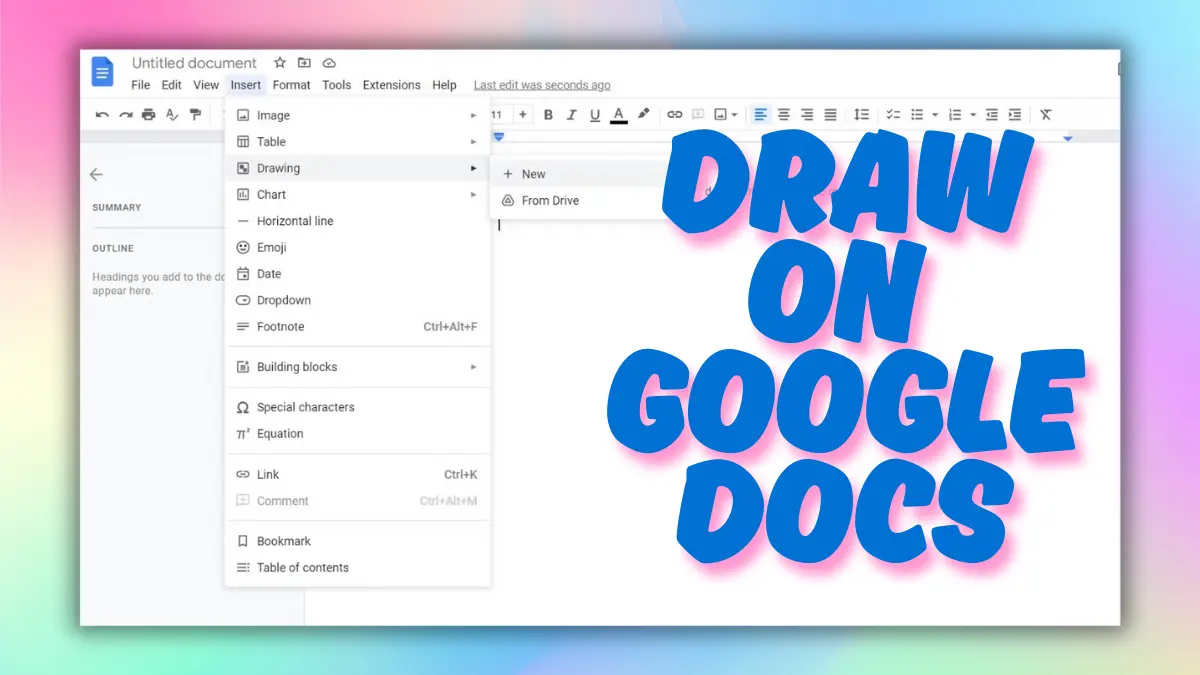Choose Date from Insert menu
This screenshot has height=675, width=1200.
click(358, 274)
